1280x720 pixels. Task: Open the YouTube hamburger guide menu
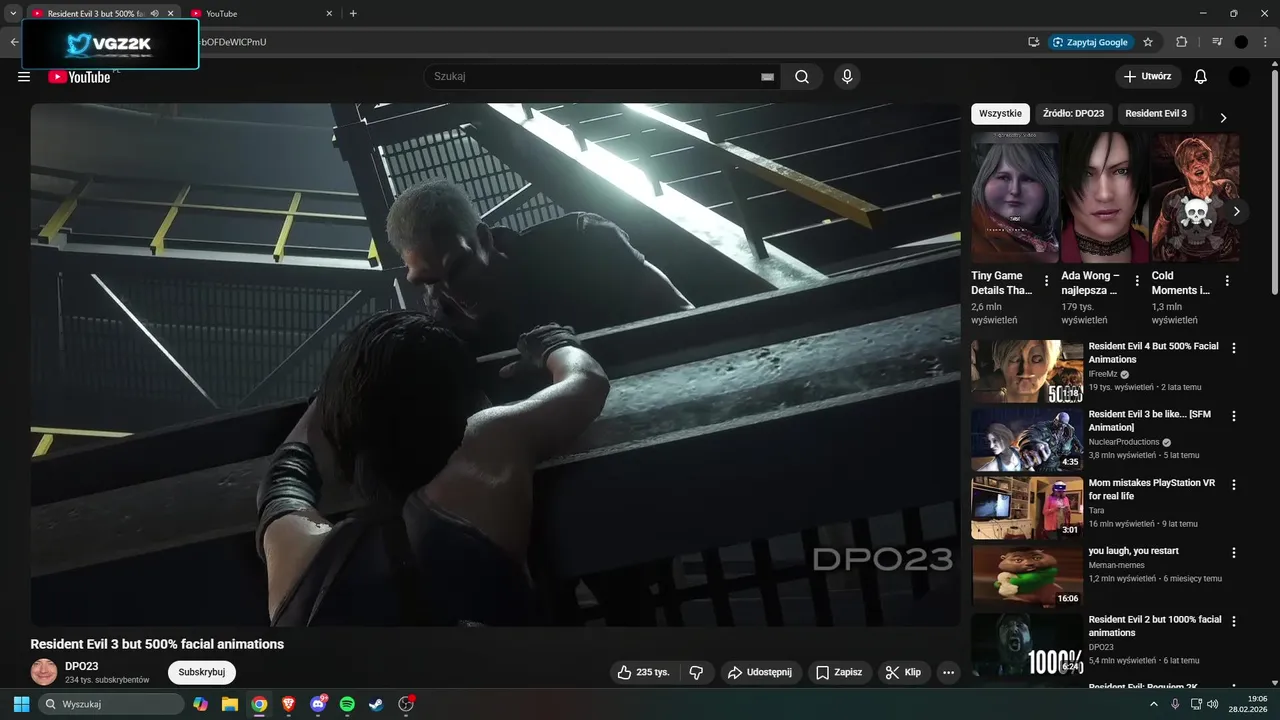(x=24, y=77)
